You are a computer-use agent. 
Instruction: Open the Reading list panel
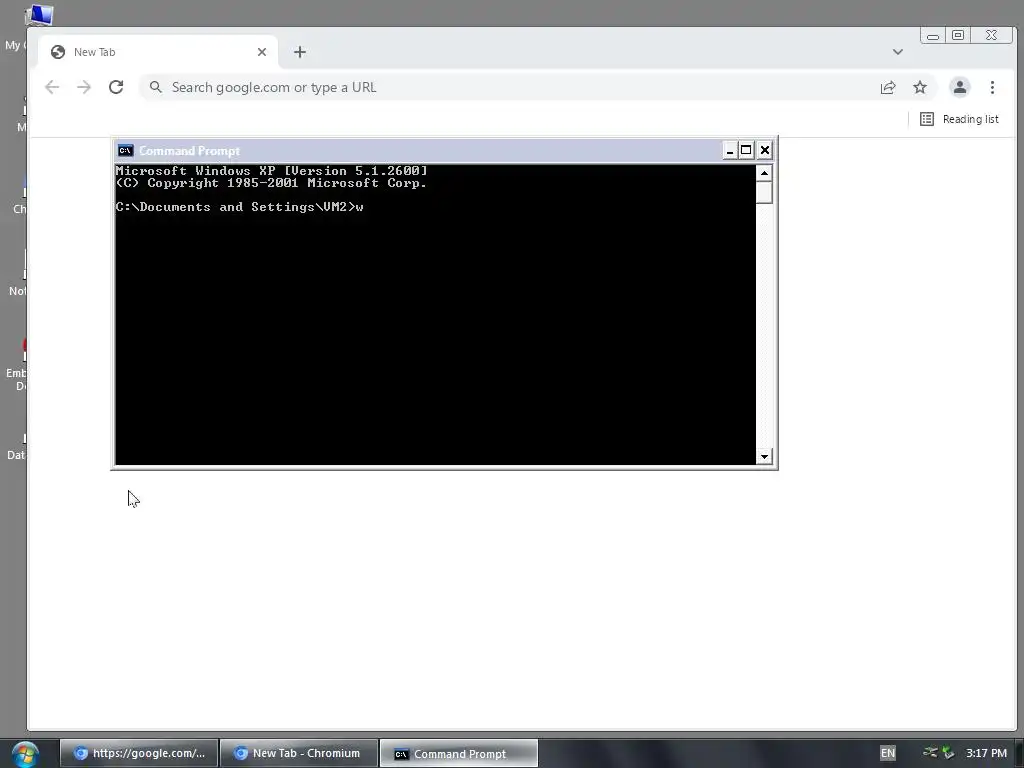point(959,119)
